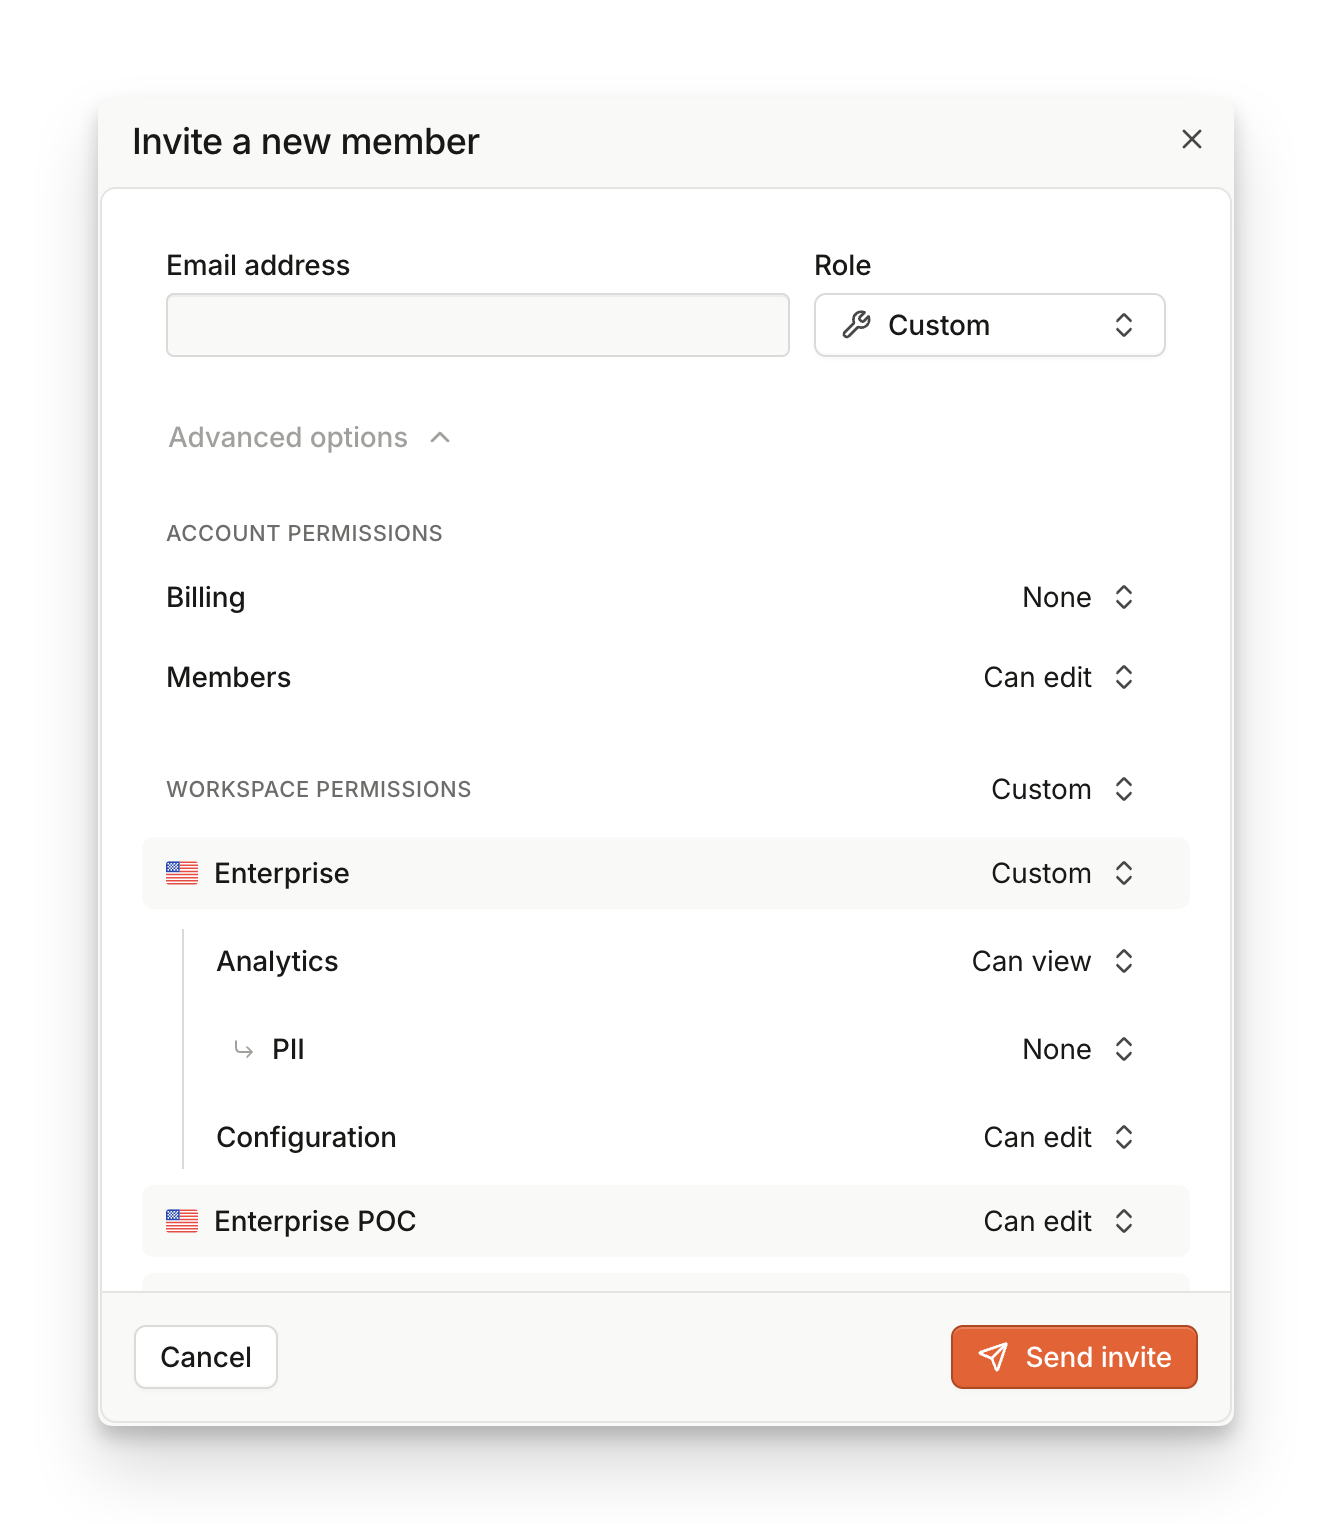Close the invite dialog with X icon
This screenshot has width=1332, height=1524.
pos(1191,140)
